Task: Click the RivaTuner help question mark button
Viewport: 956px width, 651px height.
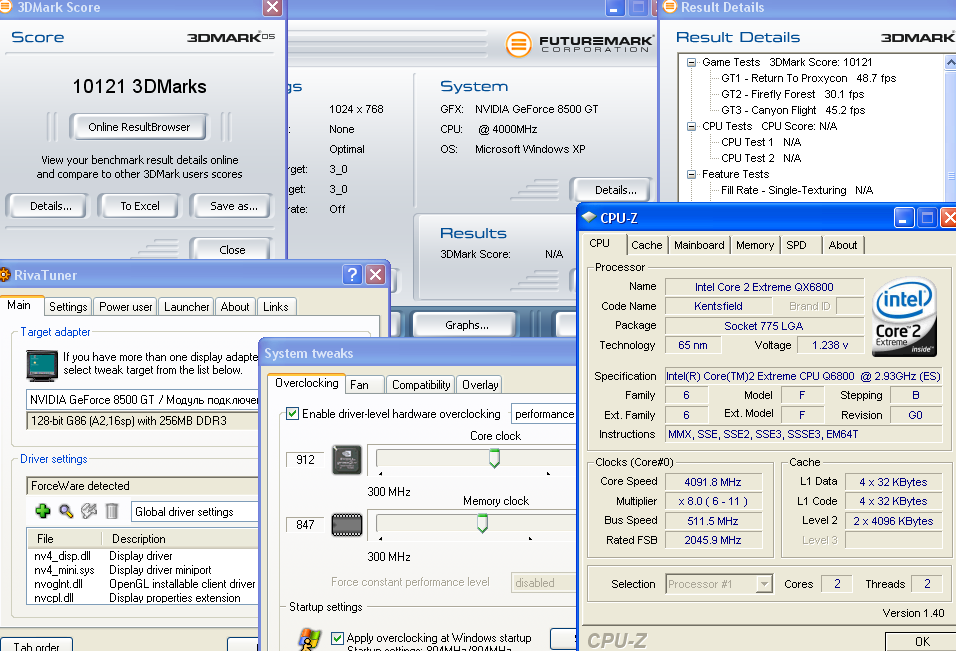Action: tap(352, 275)
